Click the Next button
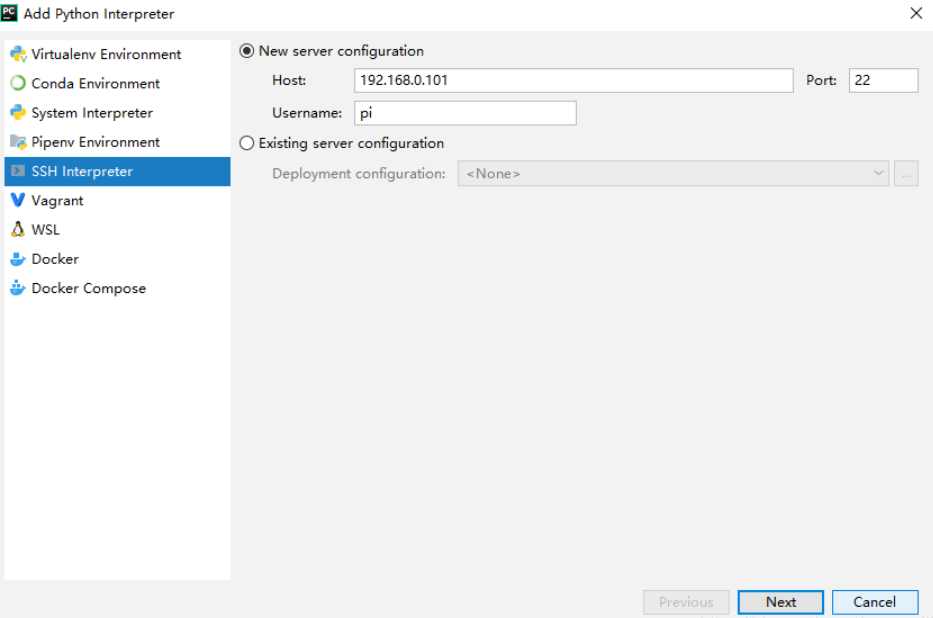933x618 pixels. coord(781,602)
